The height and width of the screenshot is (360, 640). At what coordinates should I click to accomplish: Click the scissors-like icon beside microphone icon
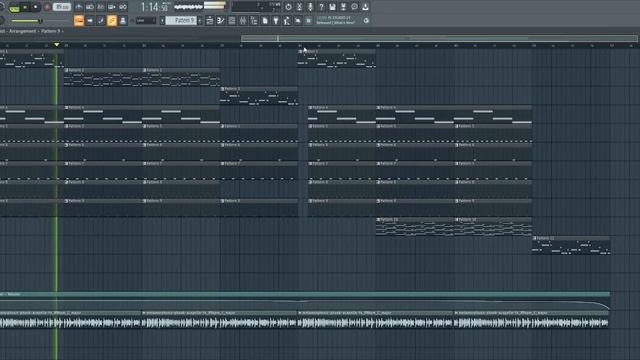coord(299,7)
